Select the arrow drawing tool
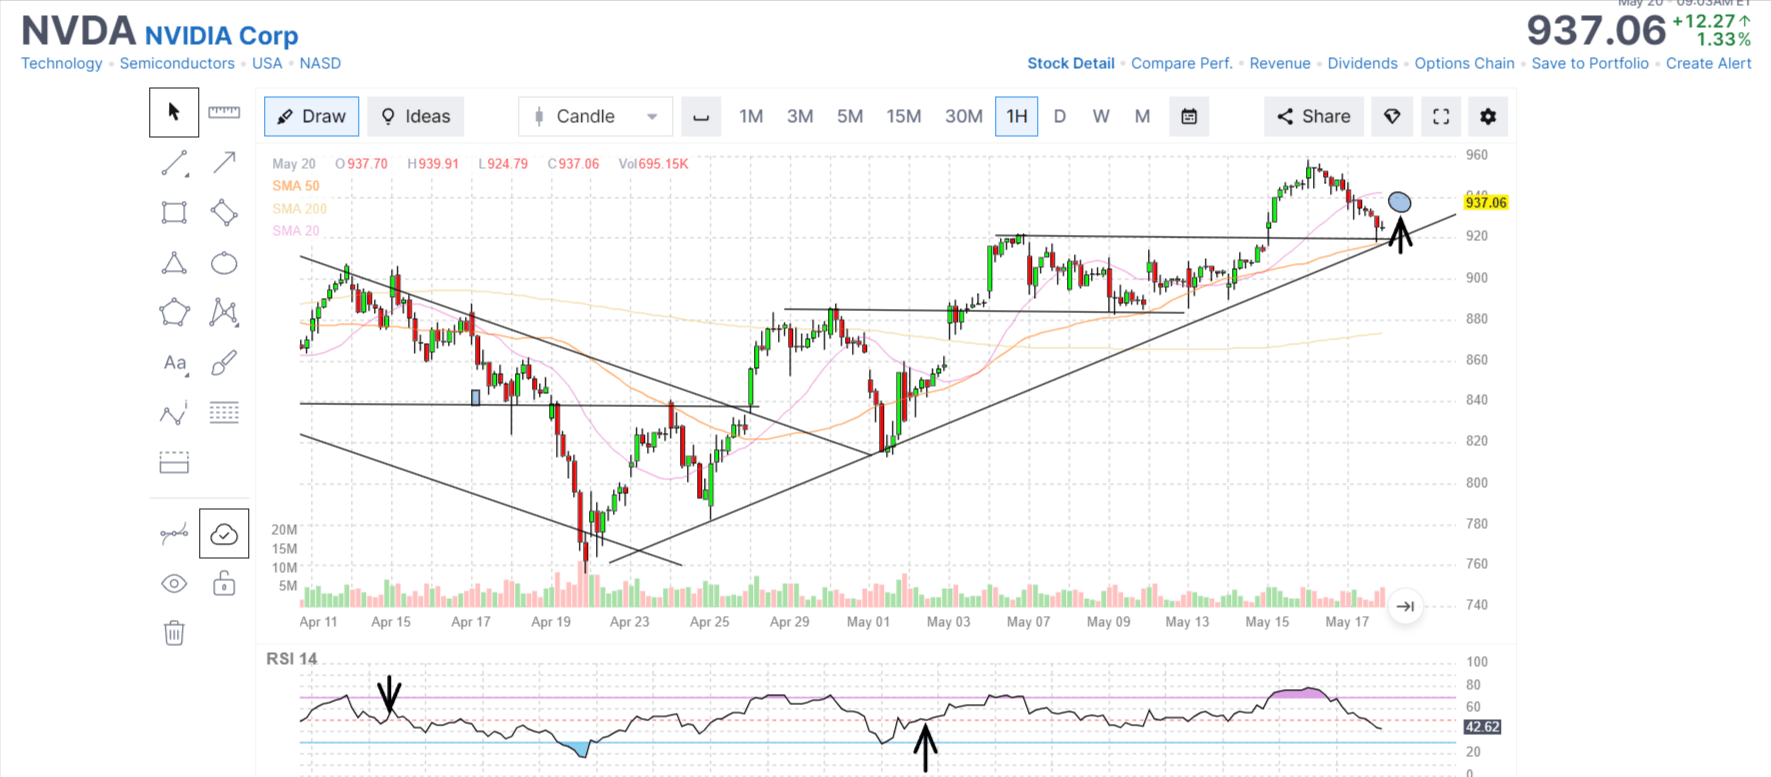 (224, 162)
